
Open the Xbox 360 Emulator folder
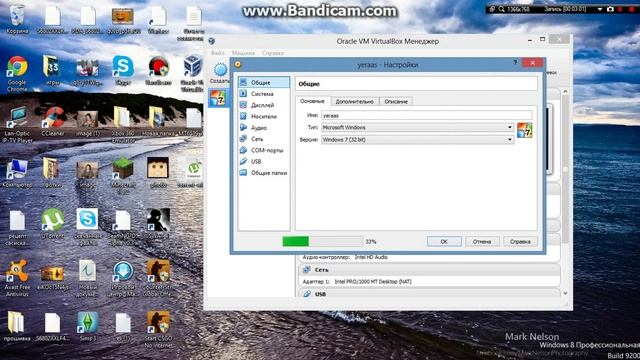coord(123,125)
